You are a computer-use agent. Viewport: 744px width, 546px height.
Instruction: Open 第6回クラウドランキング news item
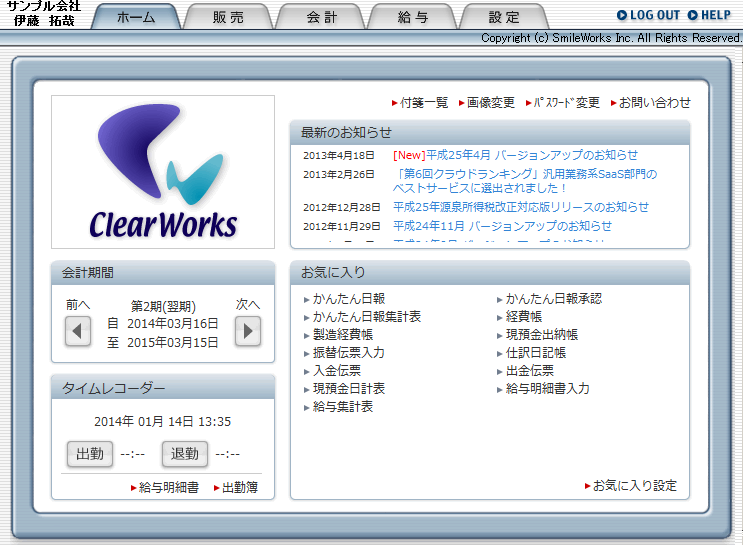coord(525,181)
